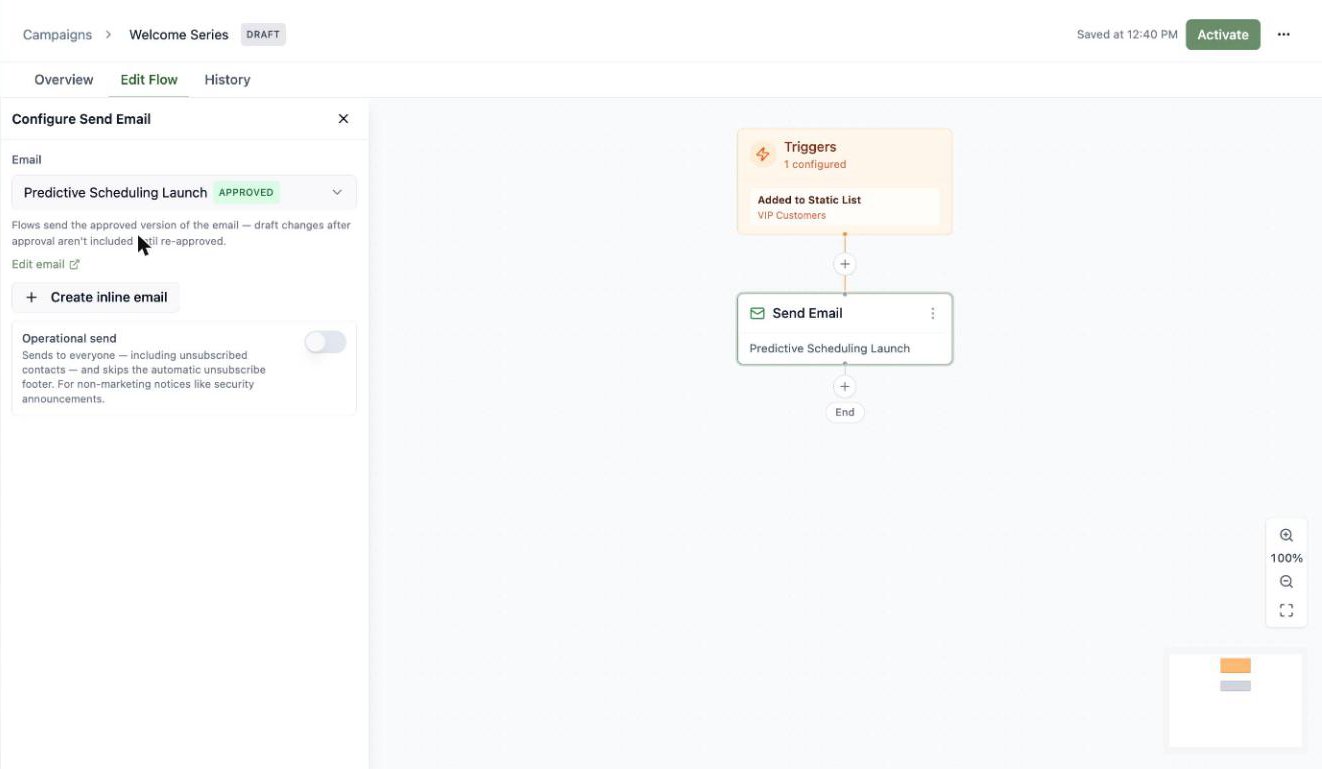Open the Send Email node options menu

pyautogui.click(x=932, y=313)
